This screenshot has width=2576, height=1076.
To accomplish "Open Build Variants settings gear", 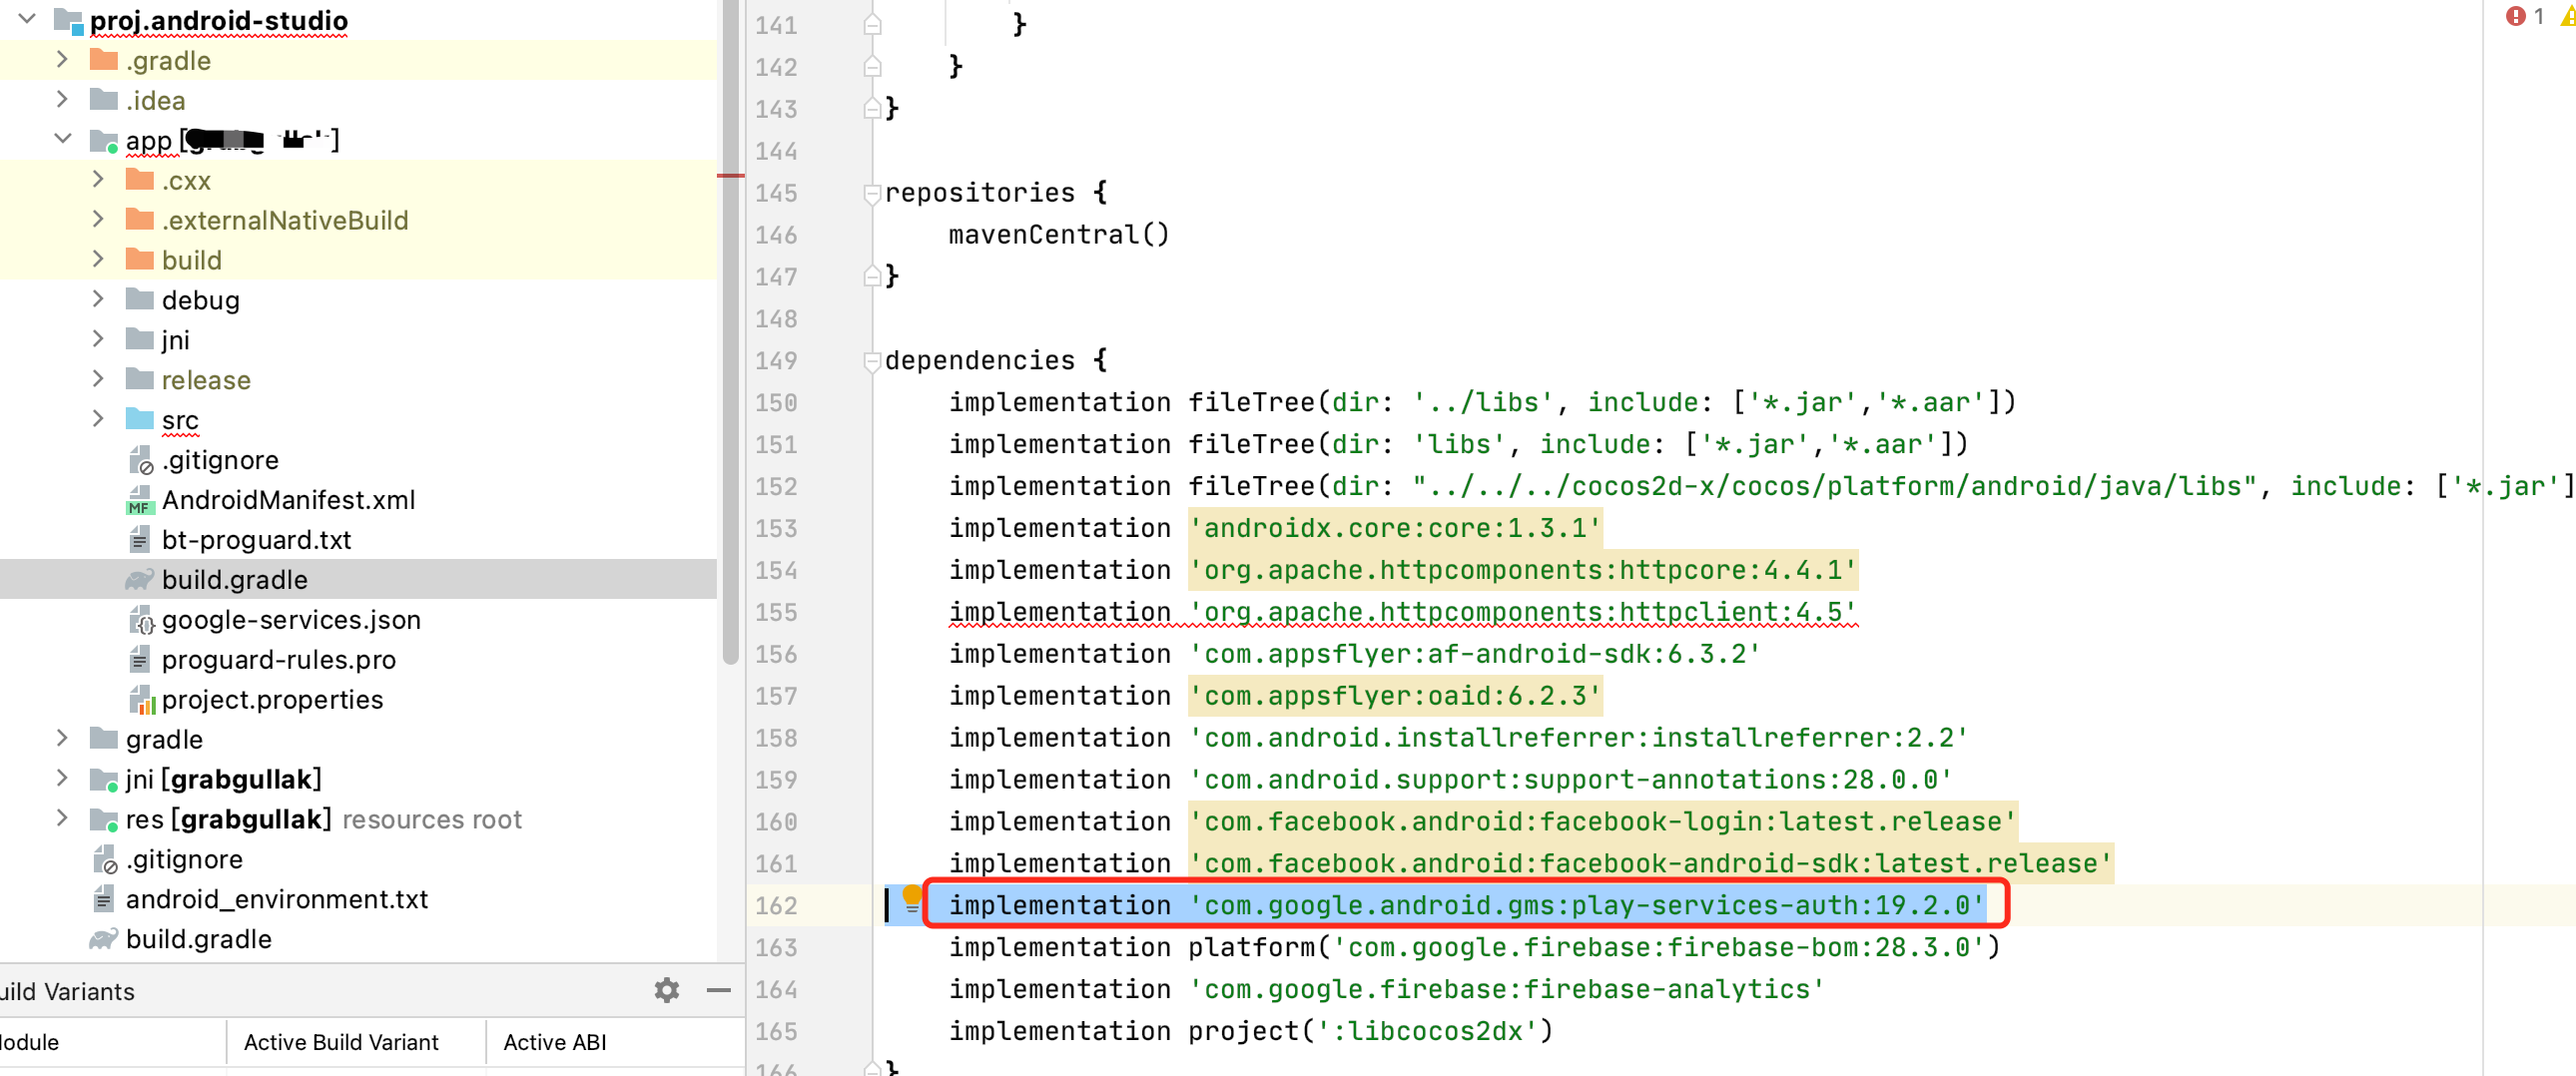I will tap(666, 990).
